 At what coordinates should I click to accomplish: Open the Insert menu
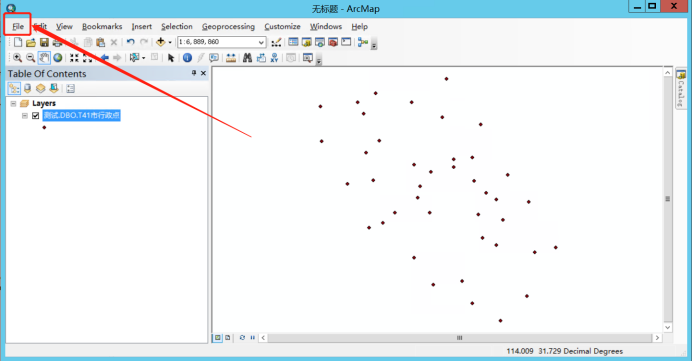point(141,26)
